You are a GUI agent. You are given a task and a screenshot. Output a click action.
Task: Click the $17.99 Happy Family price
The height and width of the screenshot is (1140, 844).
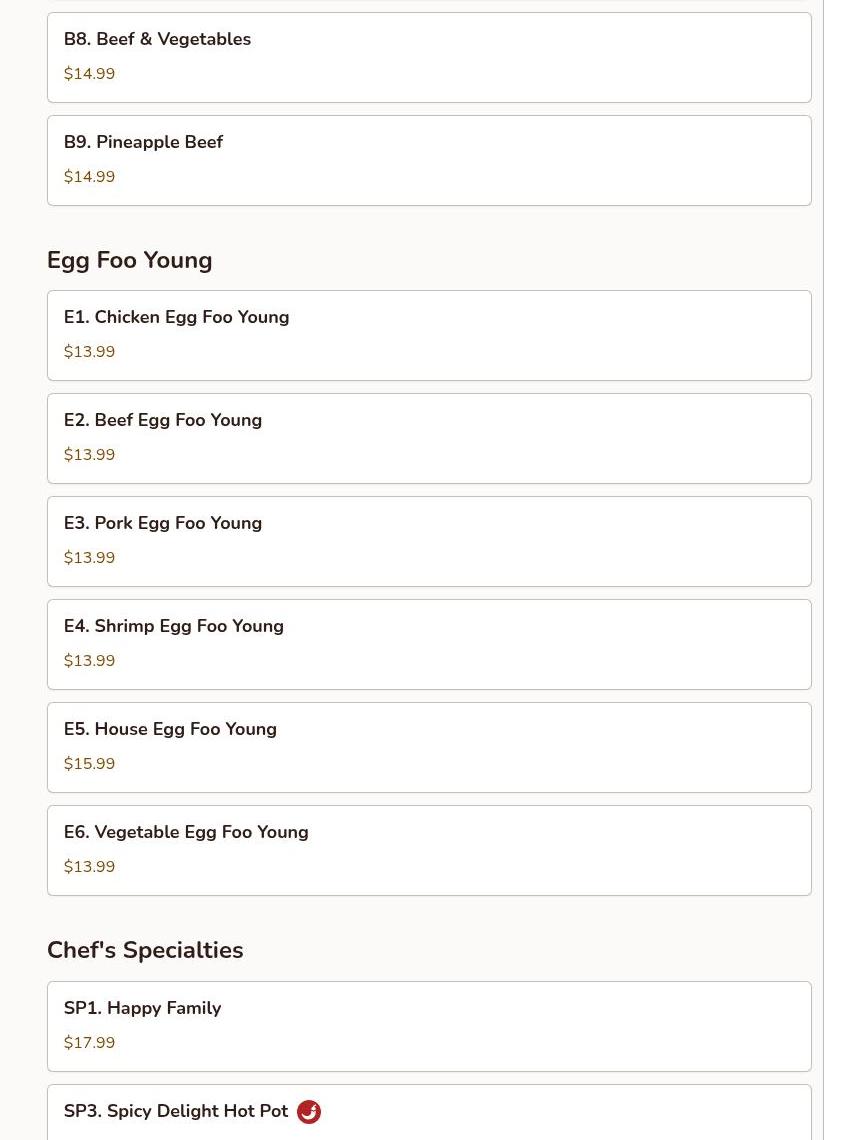tap(89, 1043)
